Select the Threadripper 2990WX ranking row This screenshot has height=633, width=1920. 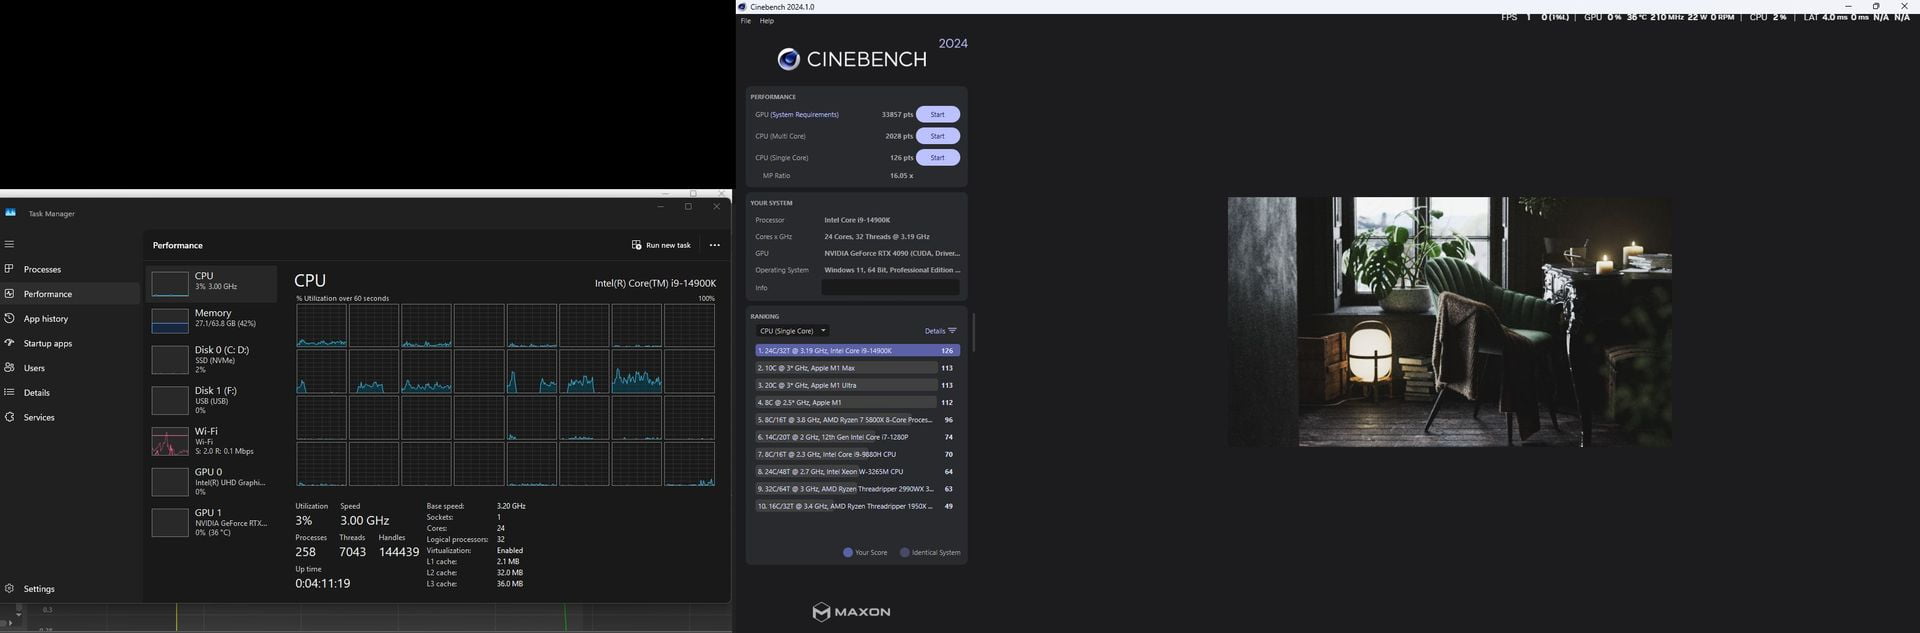coord(857,489)
